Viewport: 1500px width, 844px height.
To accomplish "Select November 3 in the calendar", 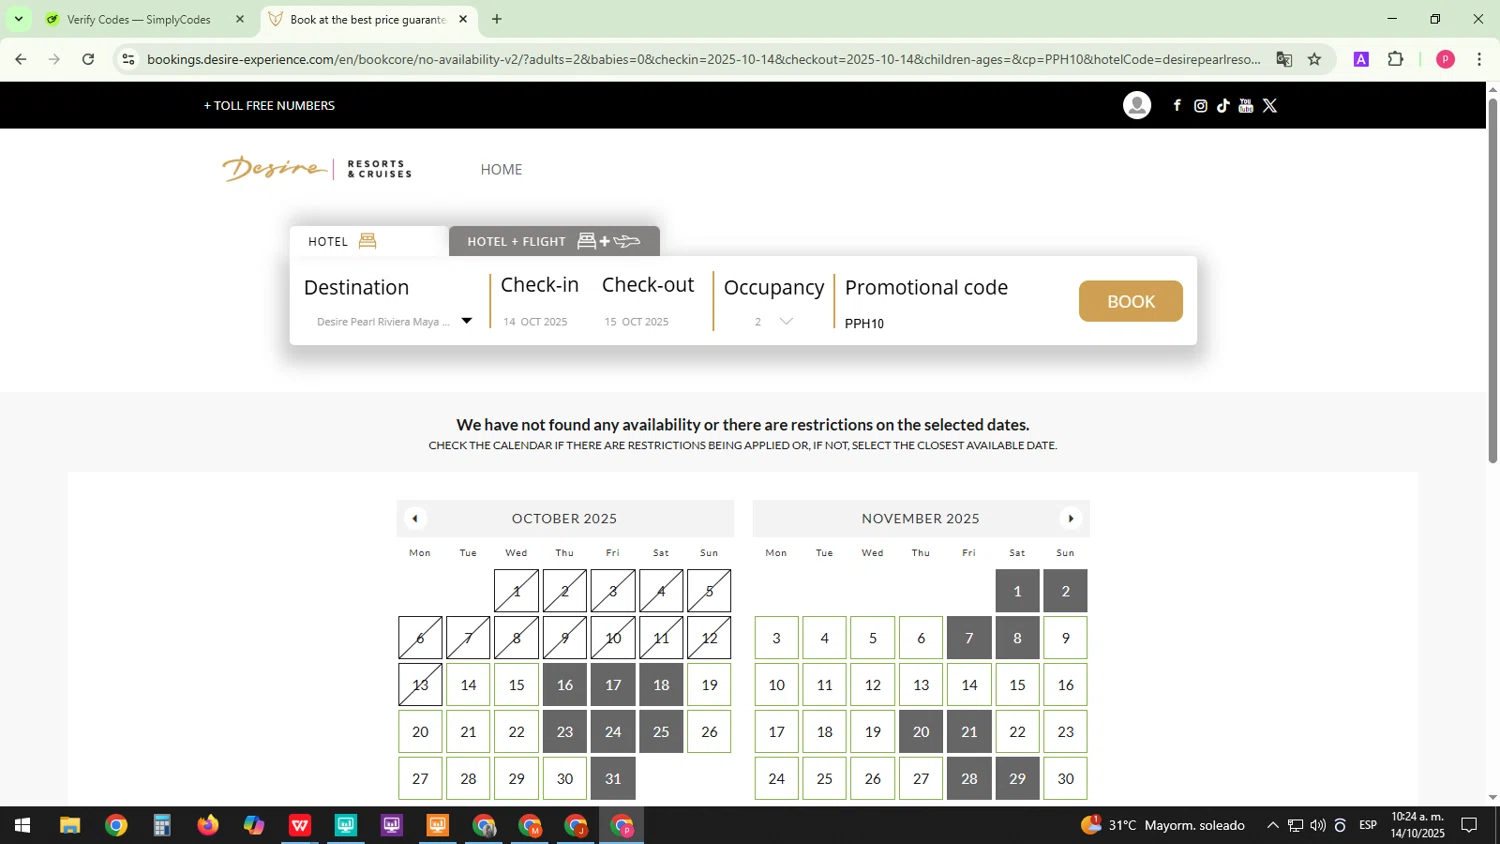I will click(x=776, y=638).
